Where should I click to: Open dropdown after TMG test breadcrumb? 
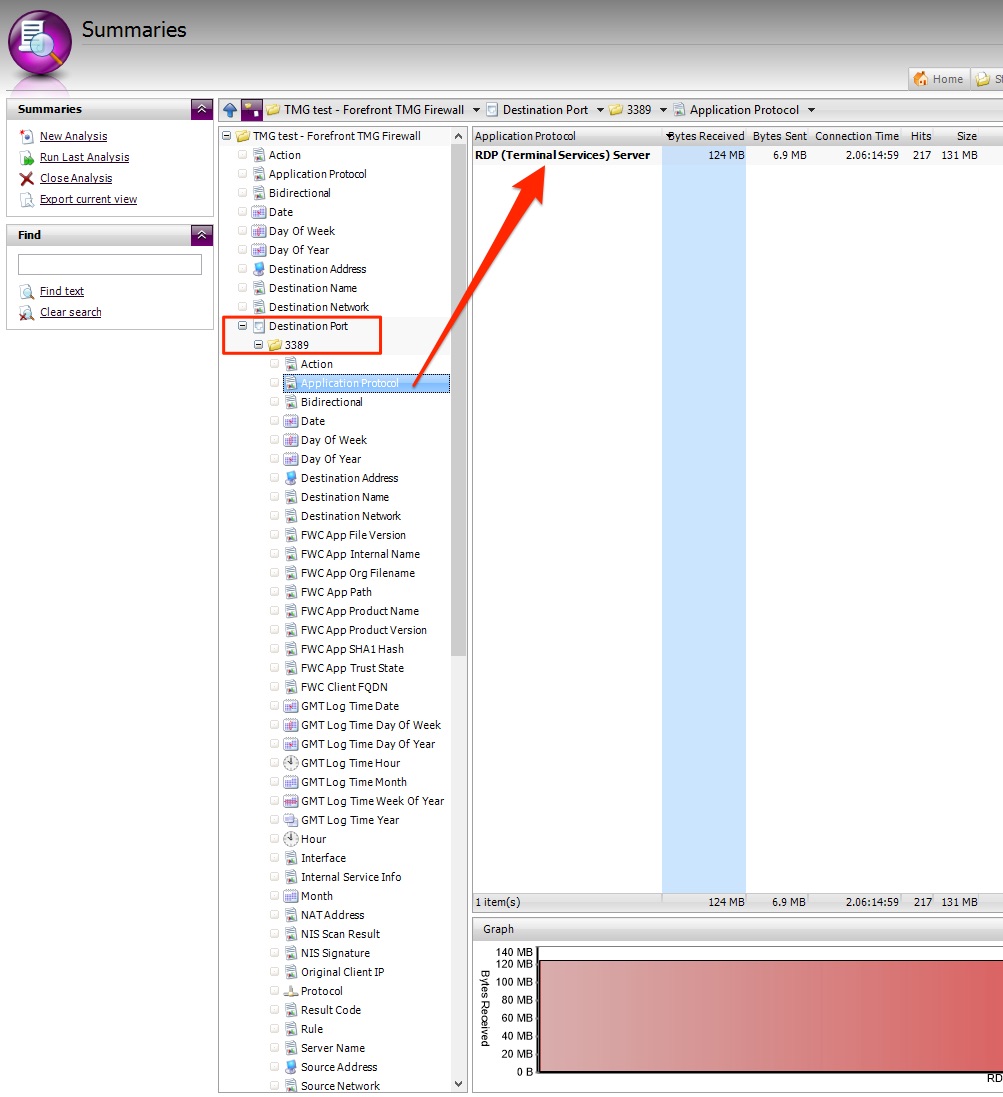coord(476,110)
